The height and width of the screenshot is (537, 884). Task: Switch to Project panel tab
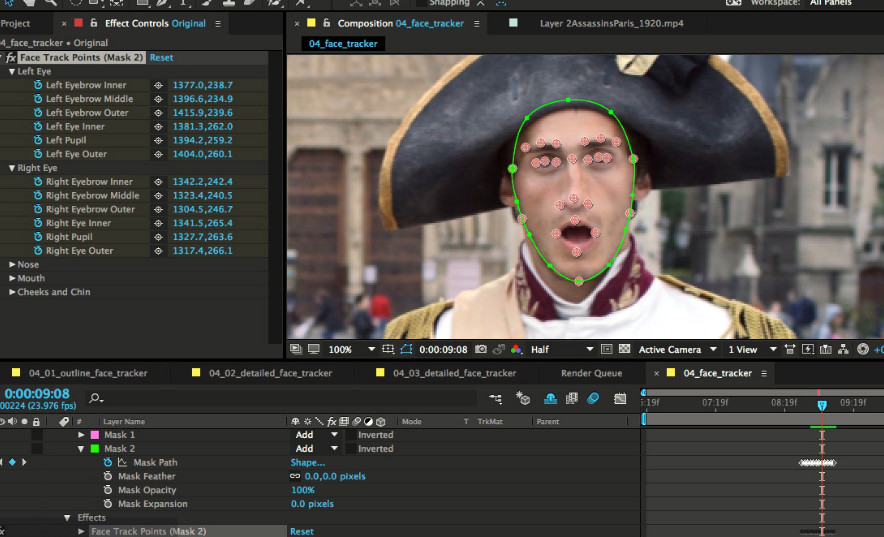point(15,23)
